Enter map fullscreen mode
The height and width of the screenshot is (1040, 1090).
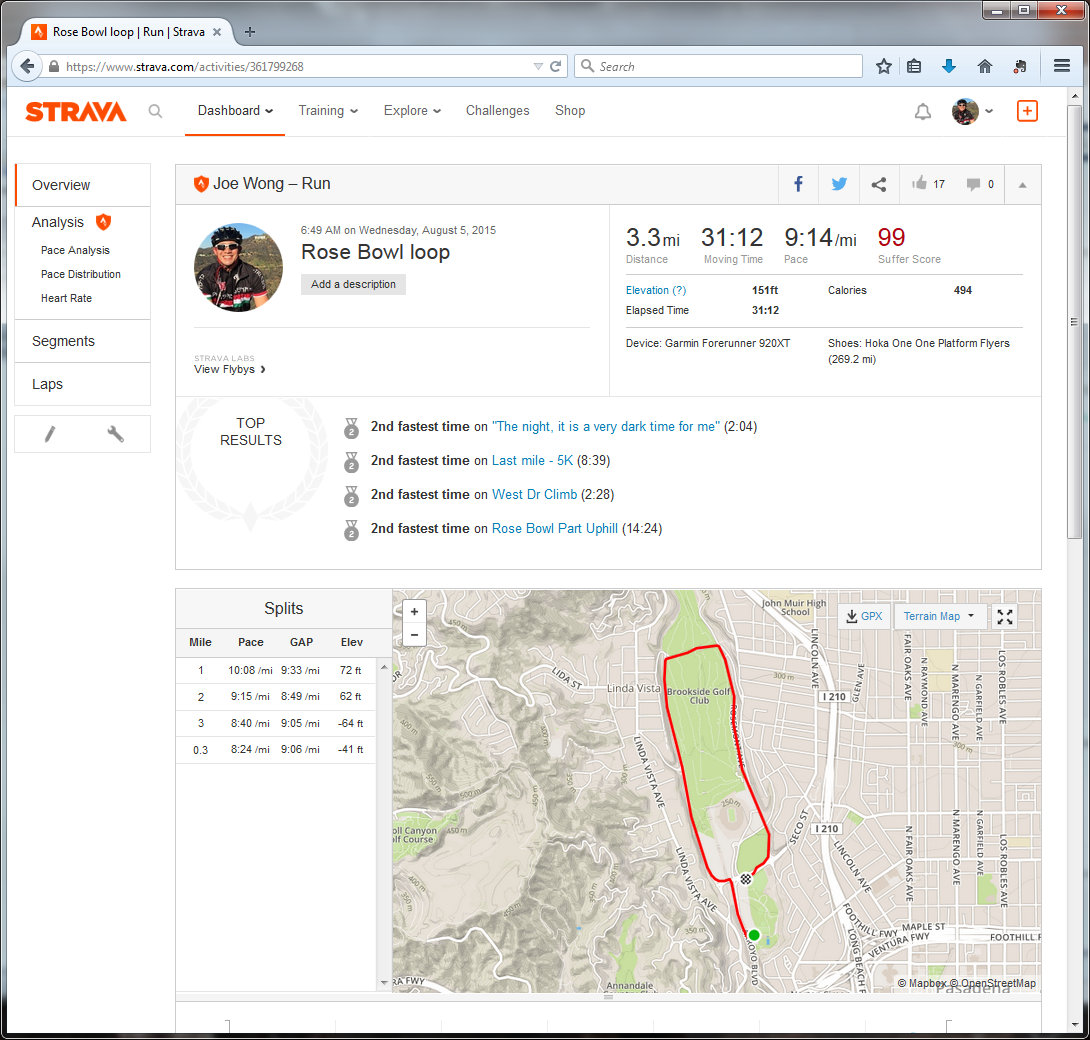click(x=1004, y=616)
